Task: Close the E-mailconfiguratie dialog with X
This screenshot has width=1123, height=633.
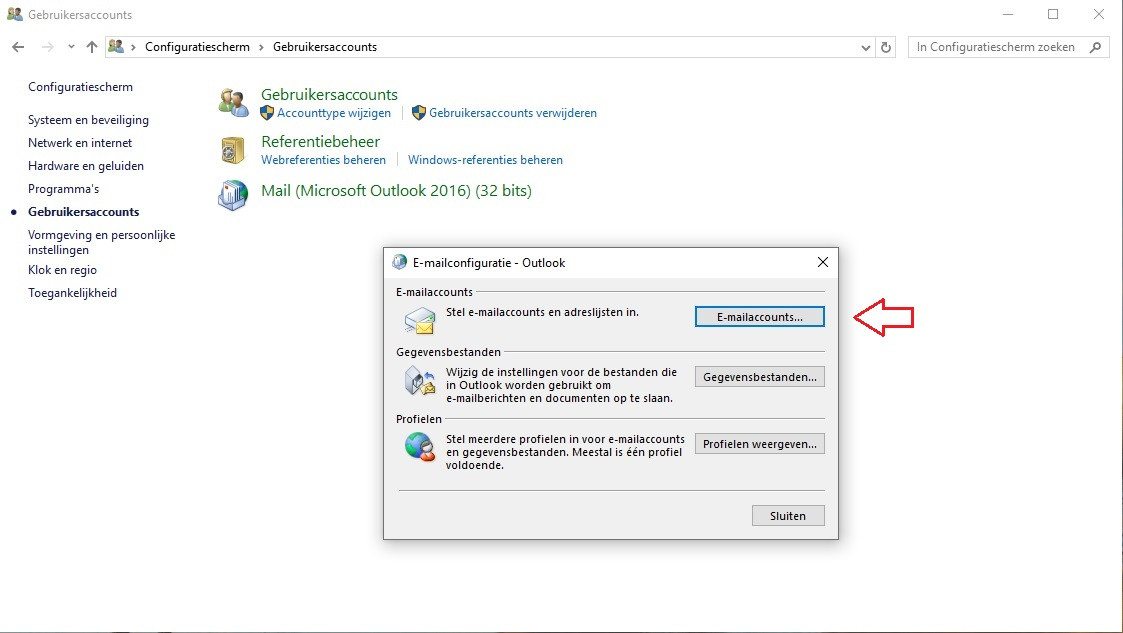Action: point(823,262)
